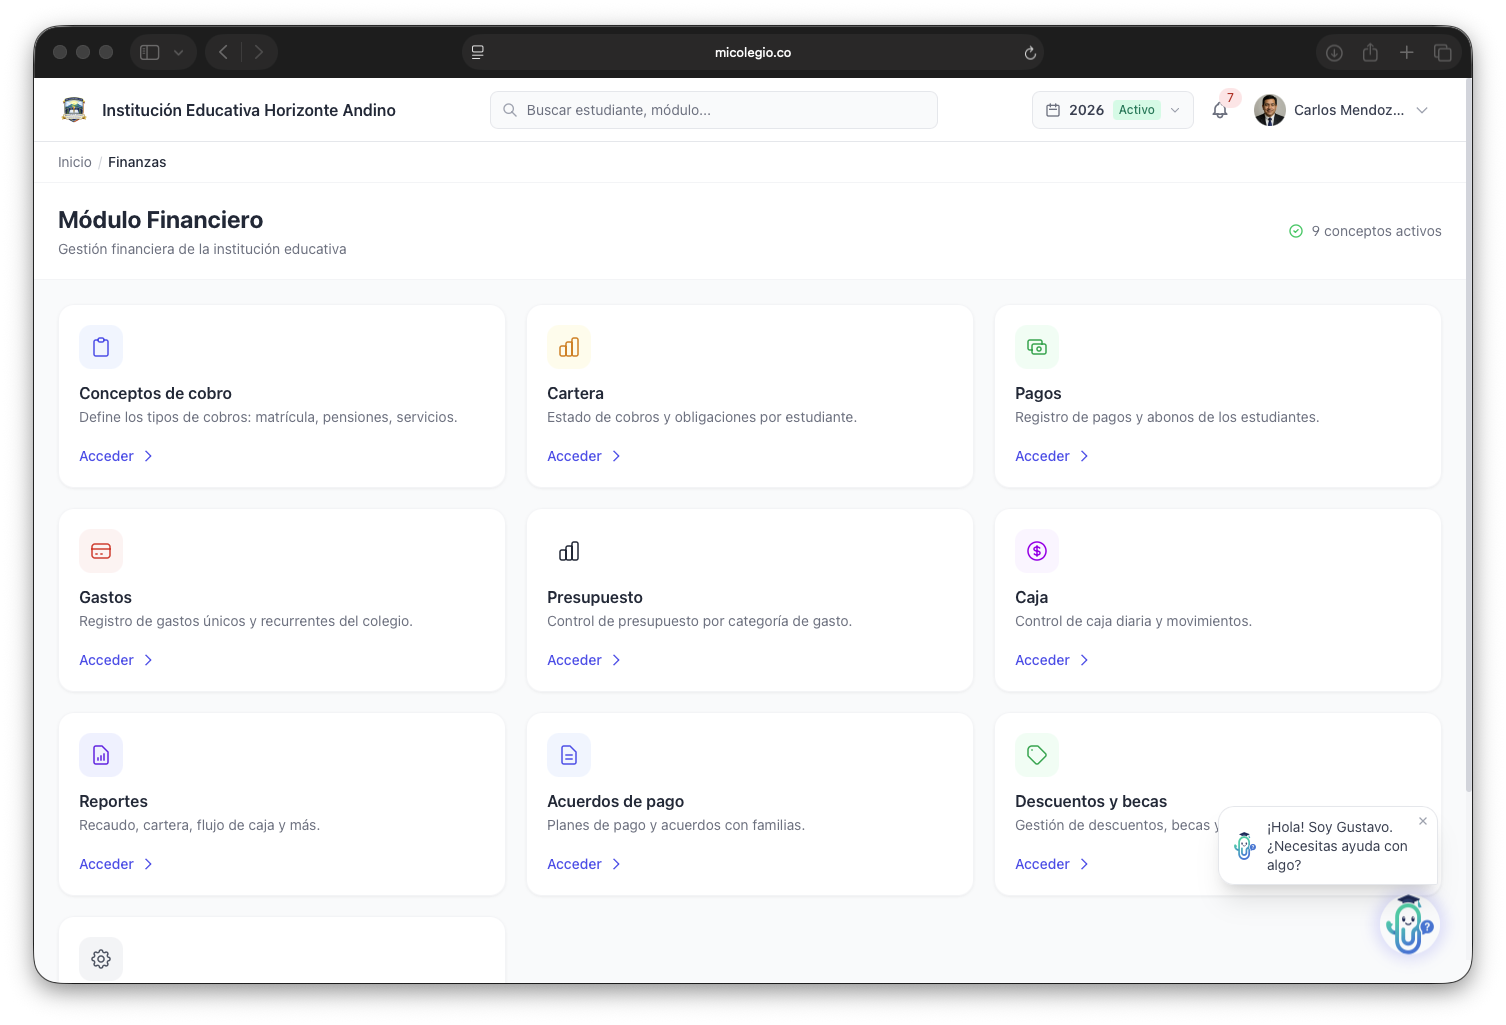Click Carlos Mendoza profile avatar
The height and width of the screenshot is (1025, 1506).
tap(1270, 110)
